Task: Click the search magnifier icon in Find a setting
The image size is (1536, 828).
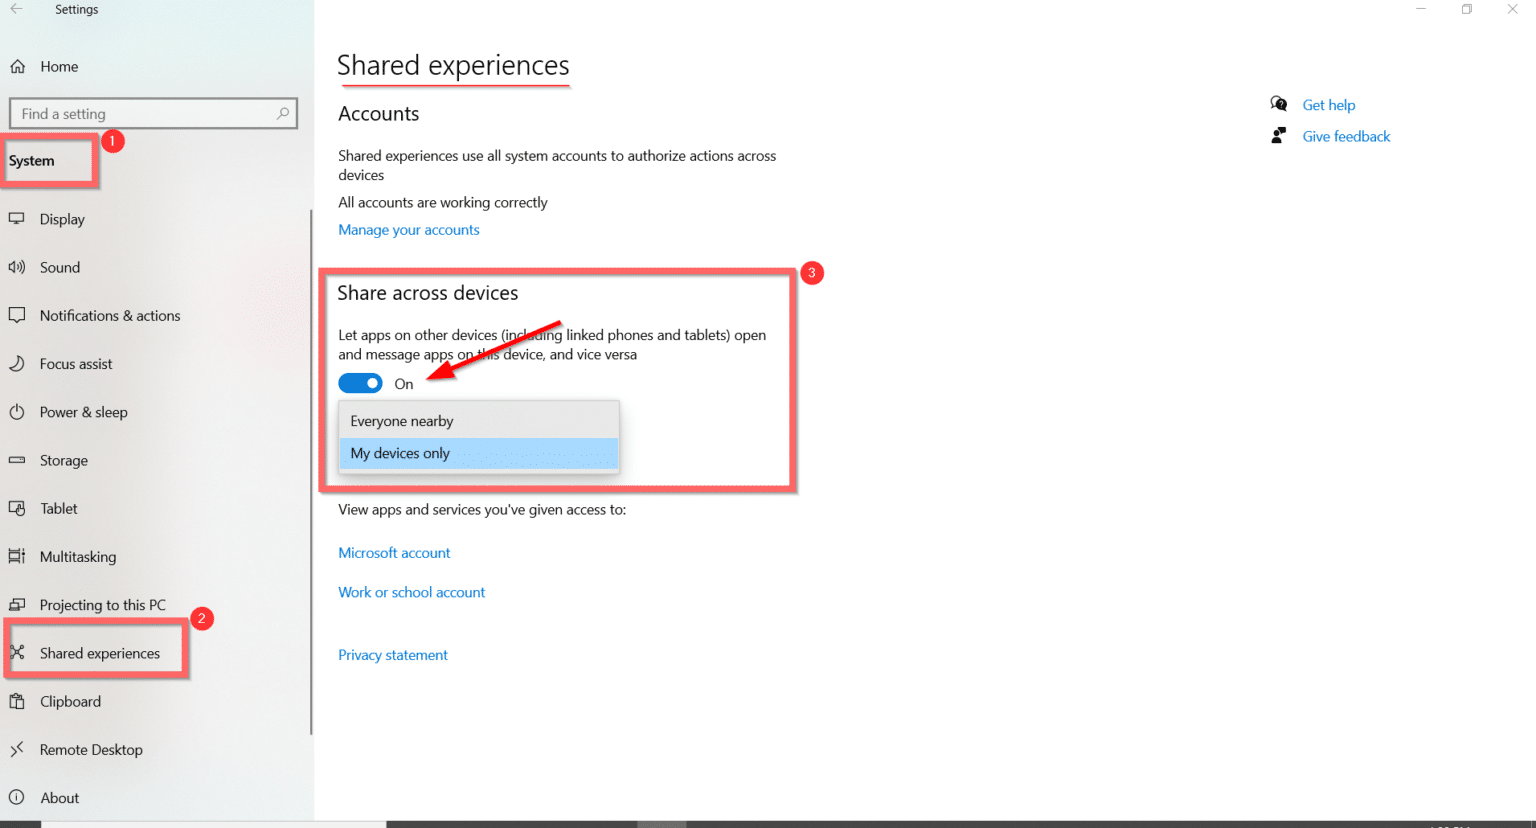Action: click(283, 113)
